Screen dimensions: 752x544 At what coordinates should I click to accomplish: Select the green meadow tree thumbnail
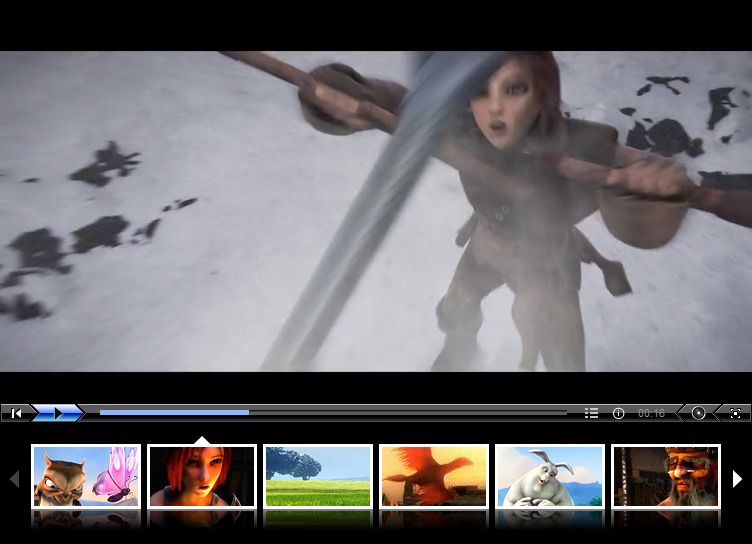(318, 476)
